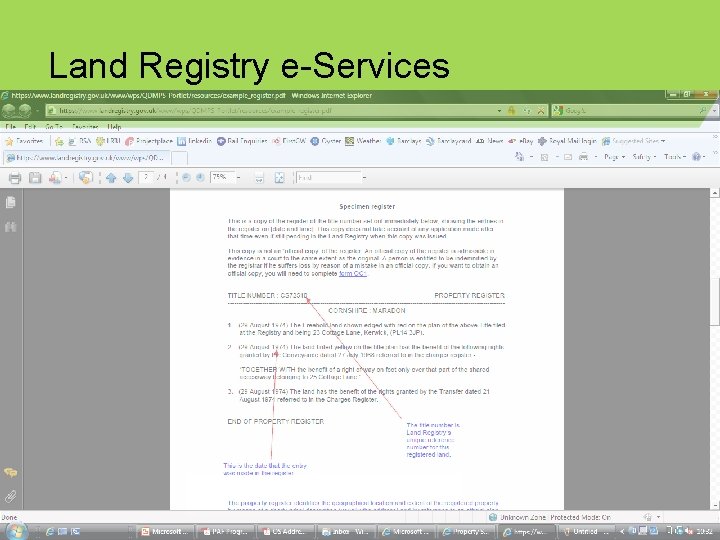Open the Comments icon in left sidebar

11,472
